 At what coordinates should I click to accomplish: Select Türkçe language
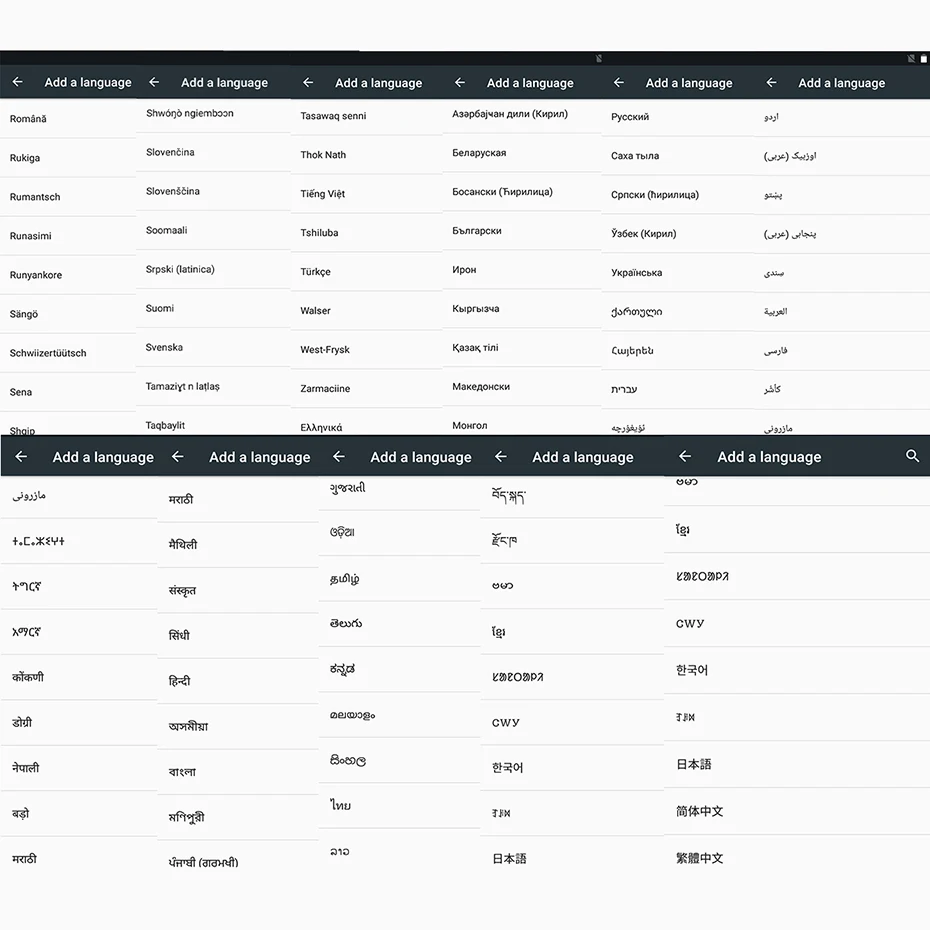point(315,272)
